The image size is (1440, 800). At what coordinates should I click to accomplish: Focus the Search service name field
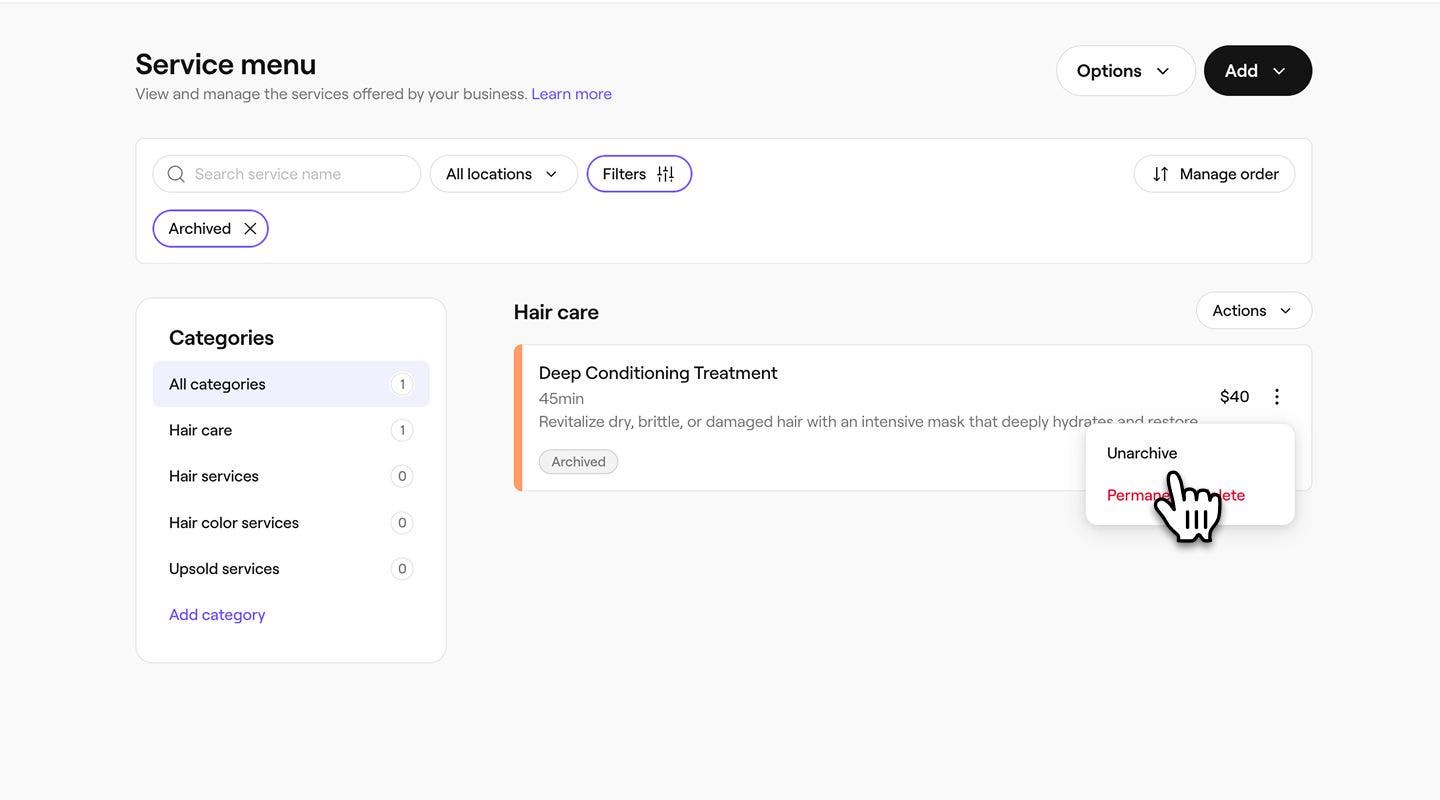point(300,174)
